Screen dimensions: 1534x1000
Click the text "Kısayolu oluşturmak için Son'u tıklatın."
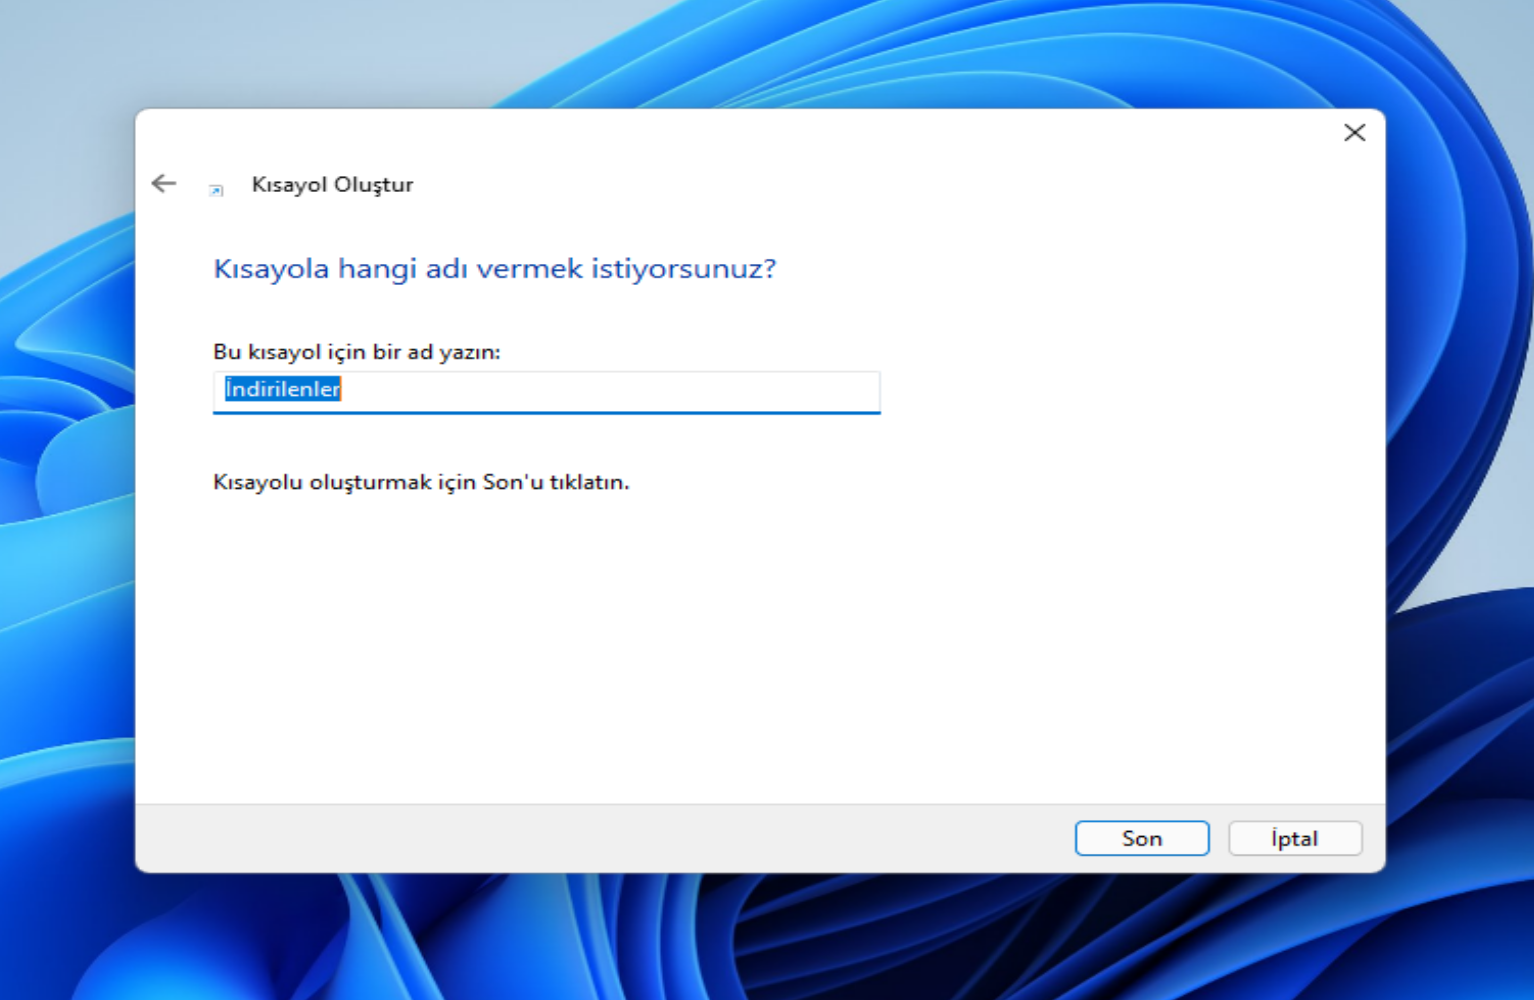[421, 482]
